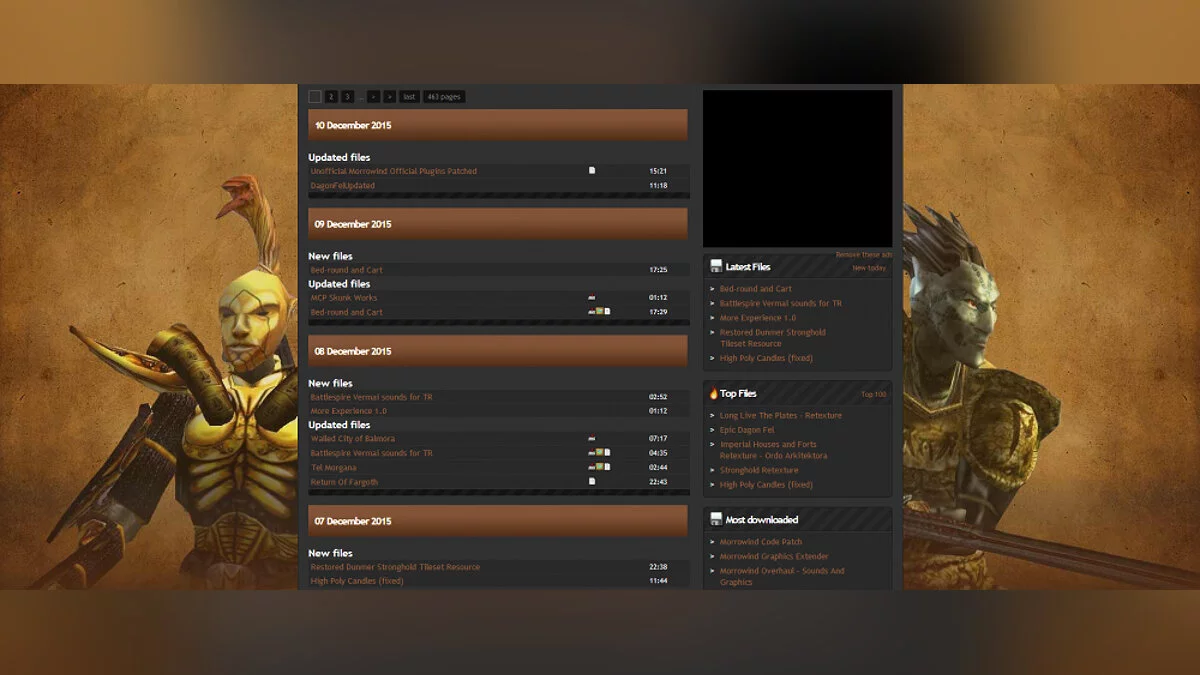Select the current page 1 box
1200x675 pixels.
tap(315, 97)
